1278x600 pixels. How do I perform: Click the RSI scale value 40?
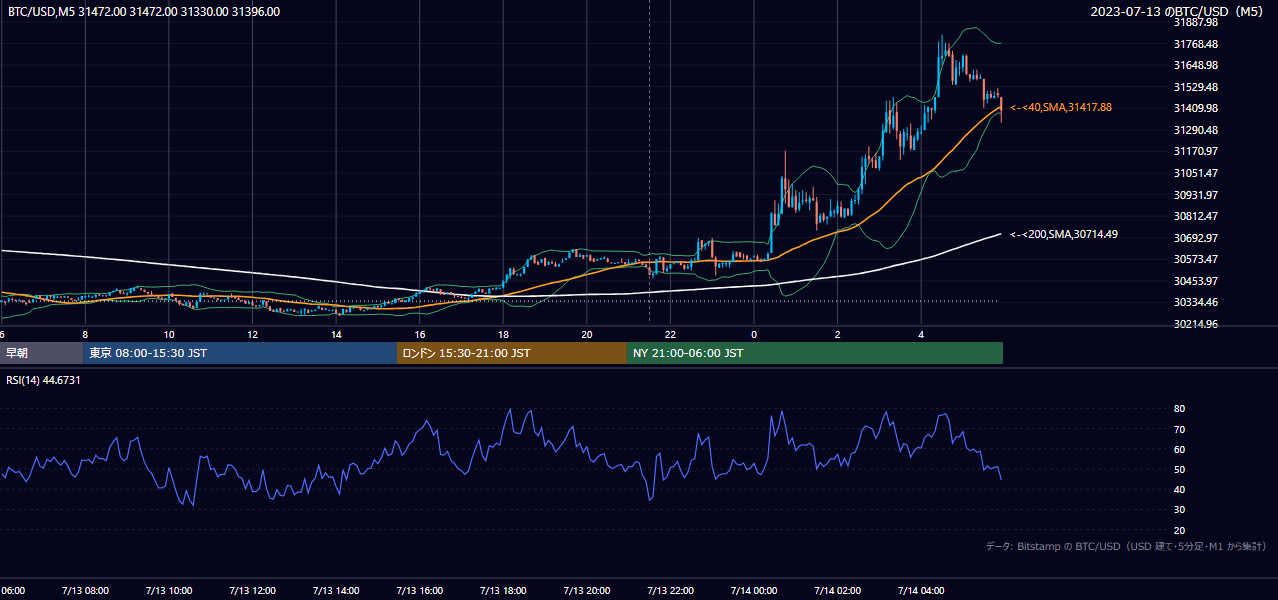tap(1179, 489)
